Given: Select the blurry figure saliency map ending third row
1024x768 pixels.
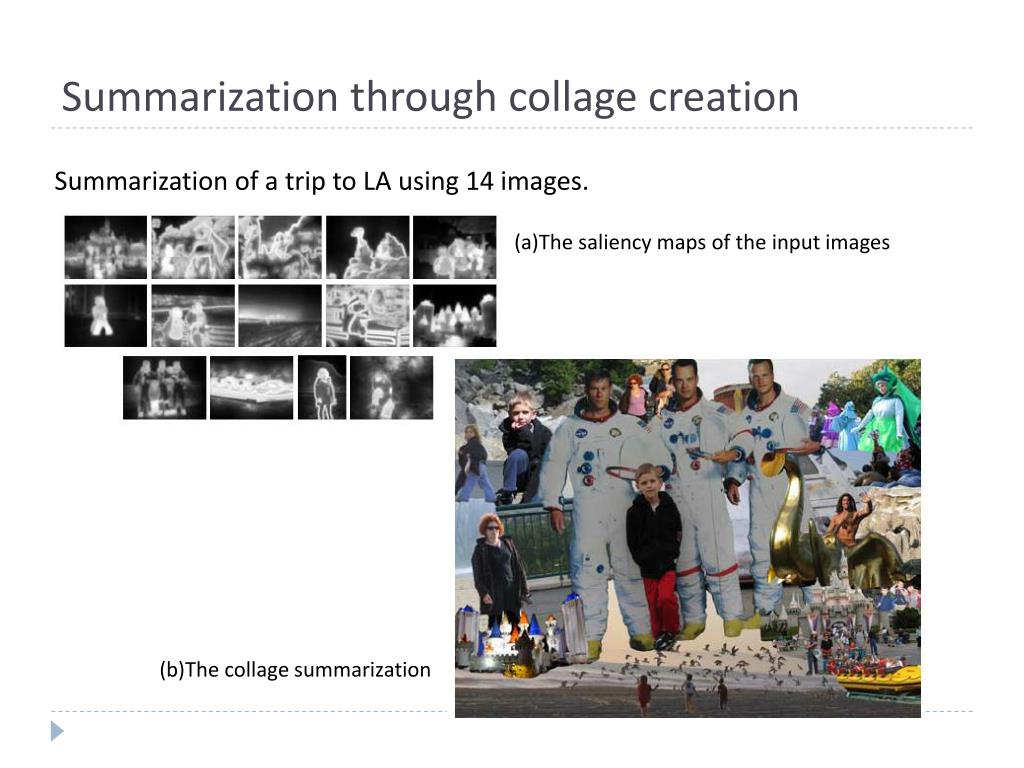Looking at the screenshot, I should (392, 387).
